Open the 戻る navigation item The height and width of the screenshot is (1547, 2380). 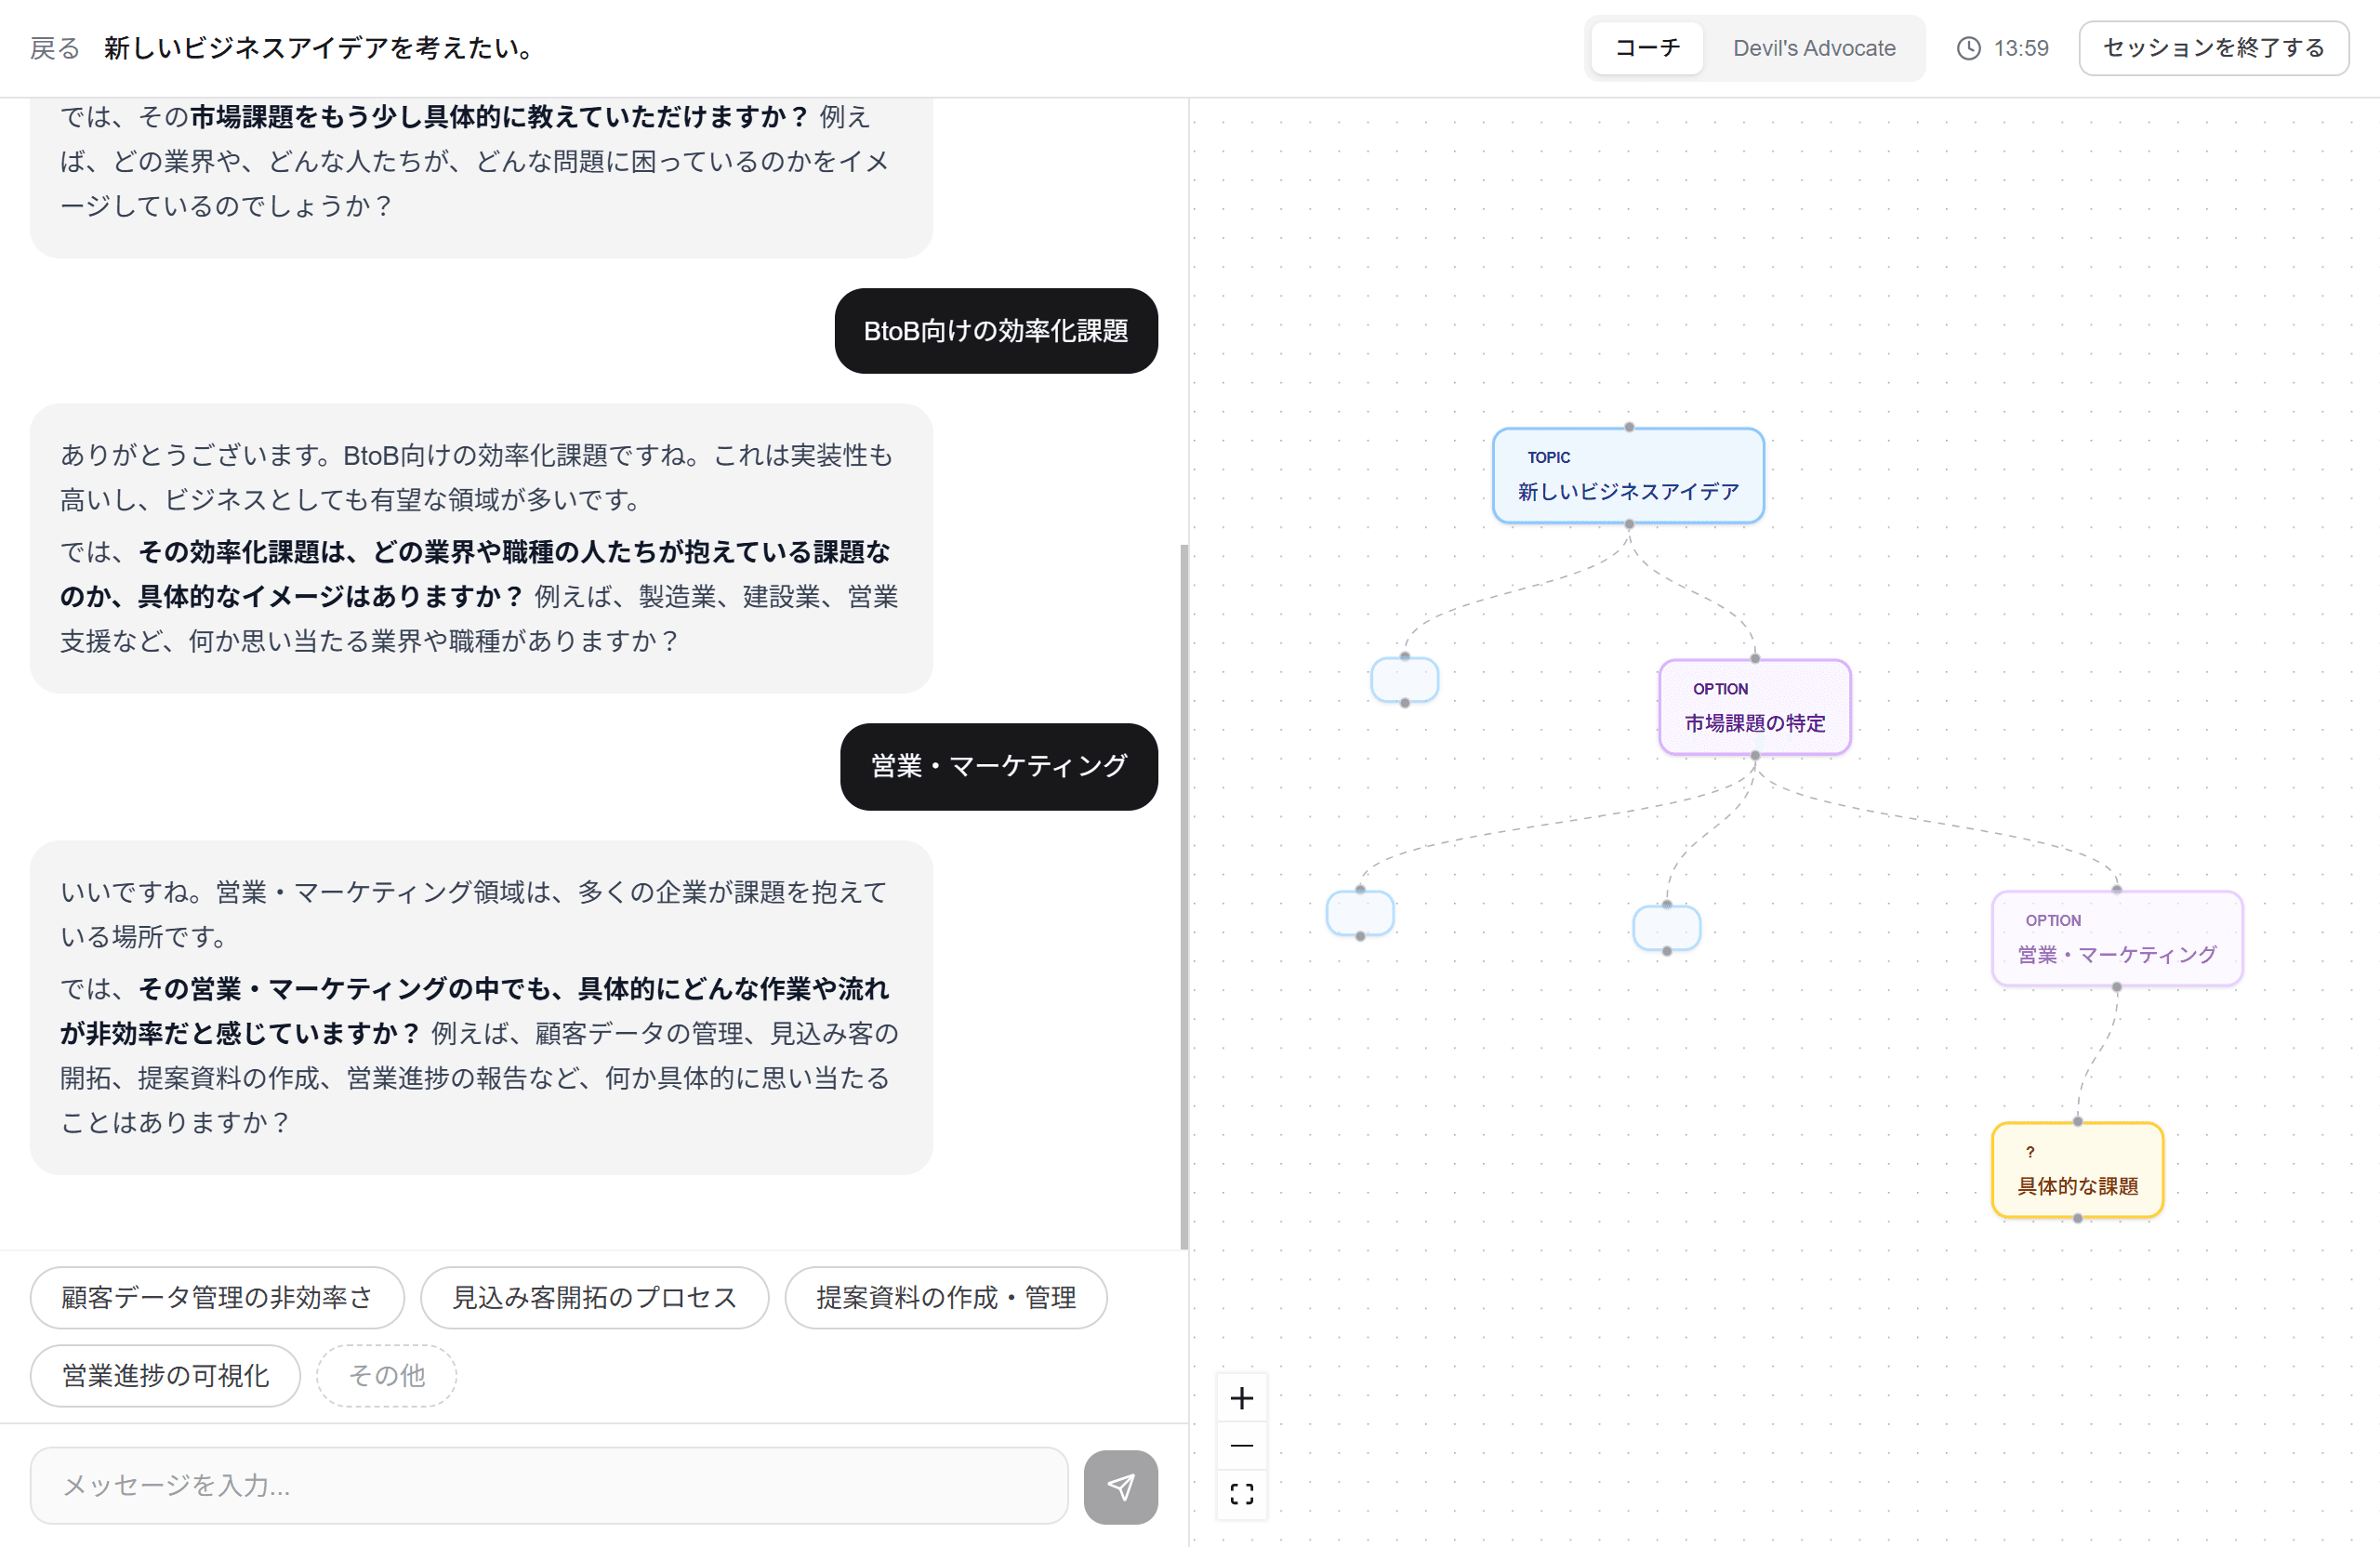coord(52,47)
